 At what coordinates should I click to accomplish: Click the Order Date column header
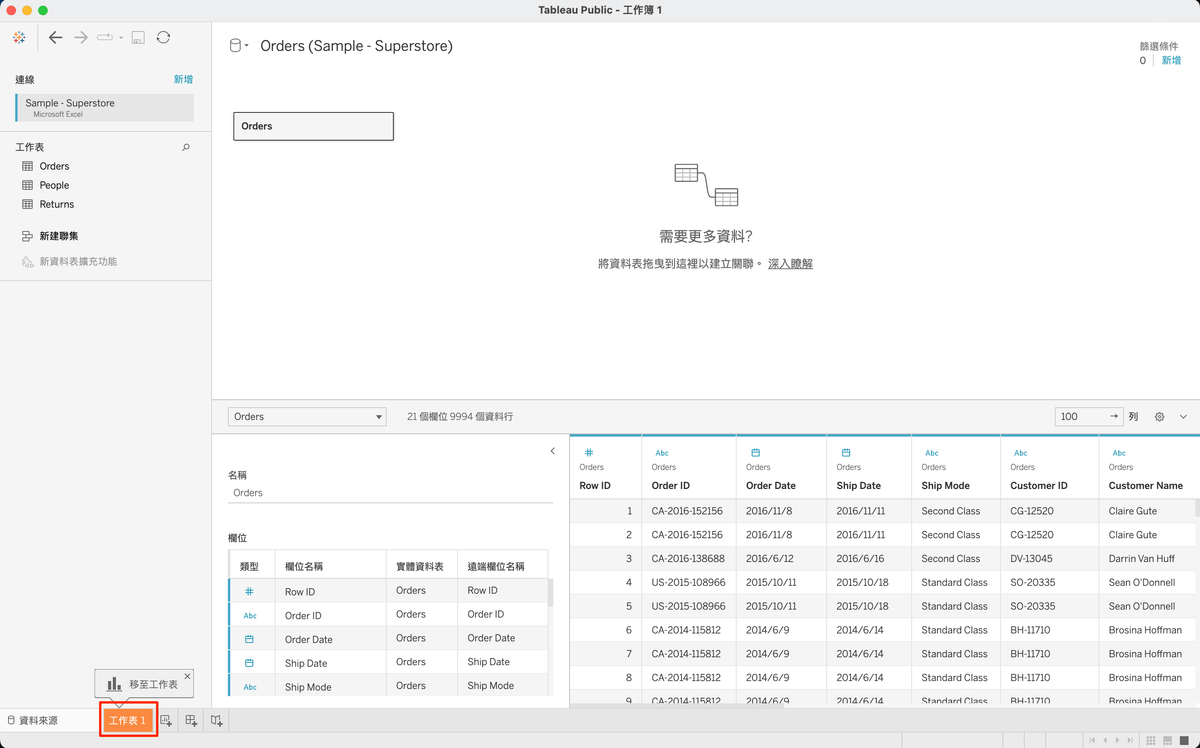pos(771,486)
